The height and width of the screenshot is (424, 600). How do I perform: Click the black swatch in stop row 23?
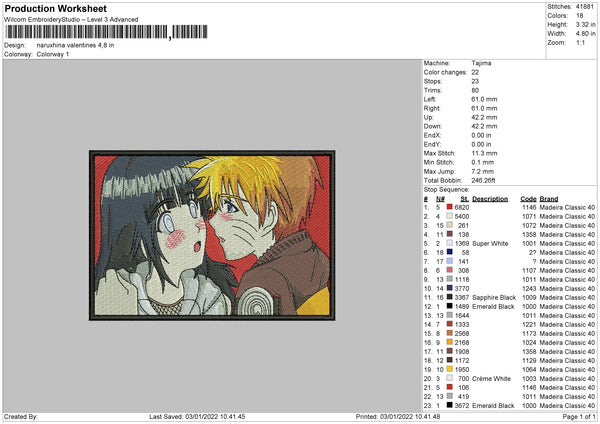click(x=450, y=405)
